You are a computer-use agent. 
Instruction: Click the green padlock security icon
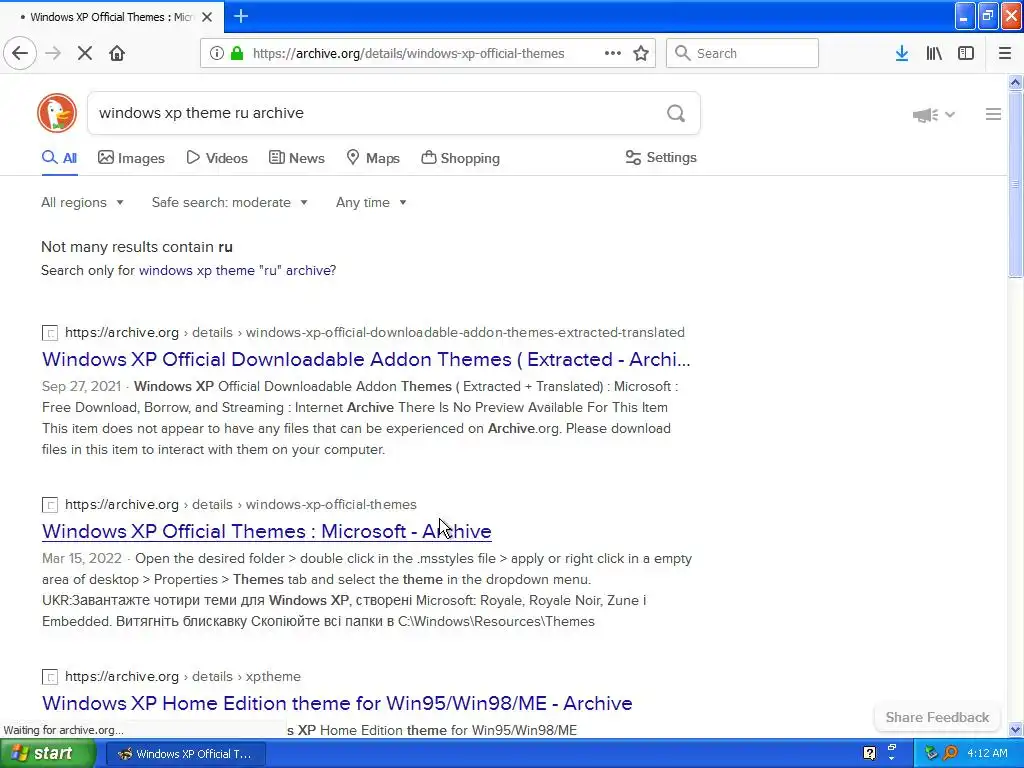(x=237, y=53)
